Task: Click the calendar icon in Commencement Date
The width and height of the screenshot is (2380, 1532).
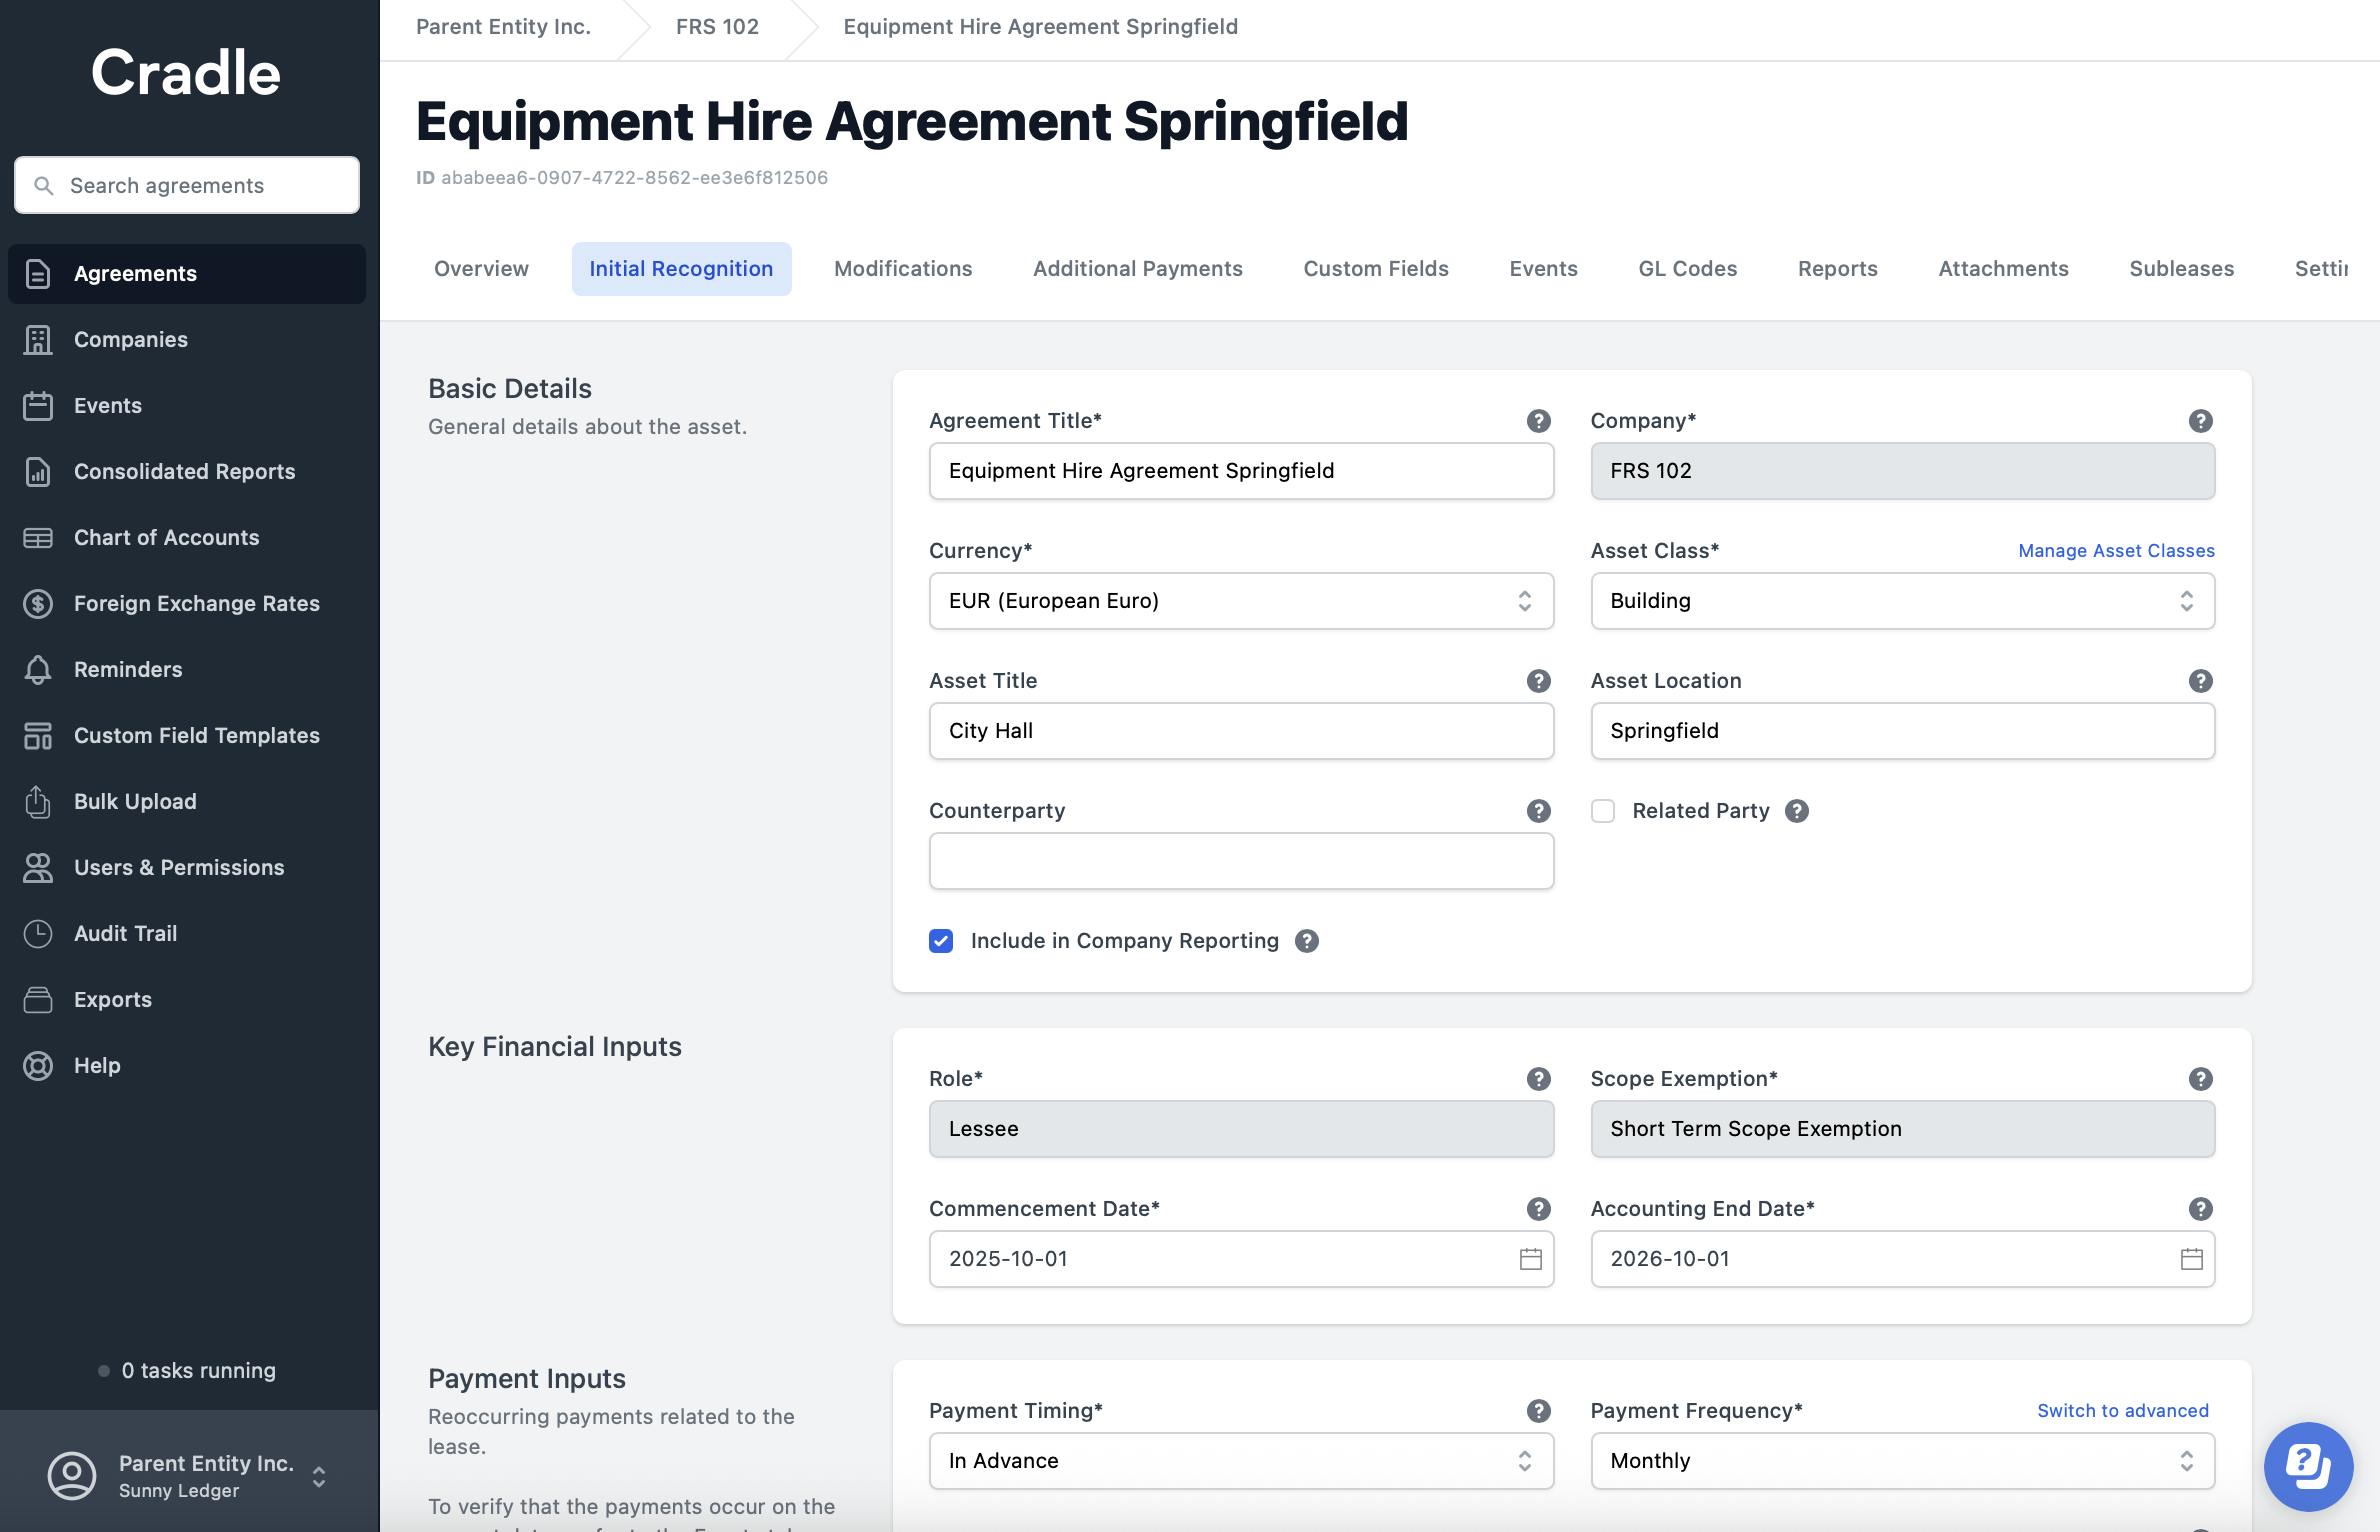Action: point(1530,1259)
